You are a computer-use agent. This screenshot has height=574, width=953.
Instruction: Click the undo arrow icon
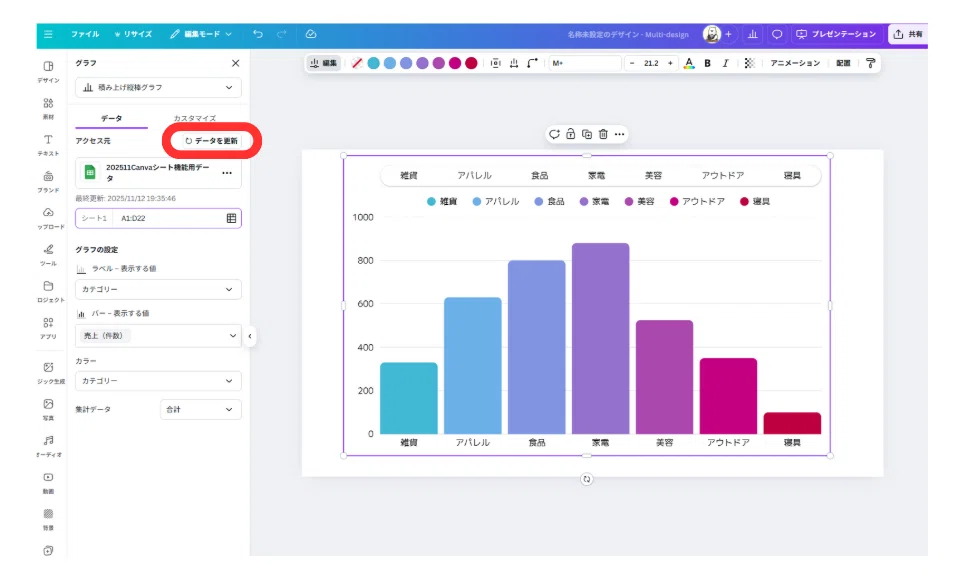(258, 34)
